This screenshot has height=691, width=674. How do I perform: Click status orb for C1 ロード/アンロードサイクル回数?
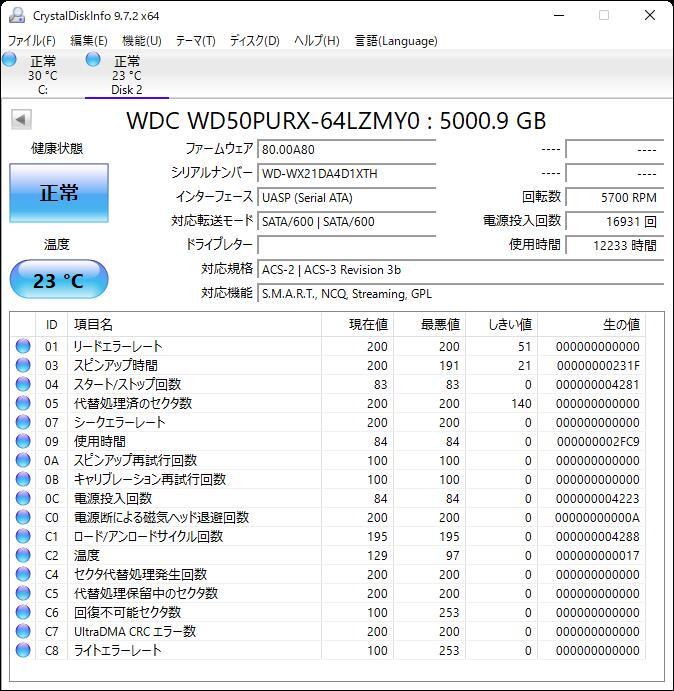pyautogui.click(x=23, y=536)
